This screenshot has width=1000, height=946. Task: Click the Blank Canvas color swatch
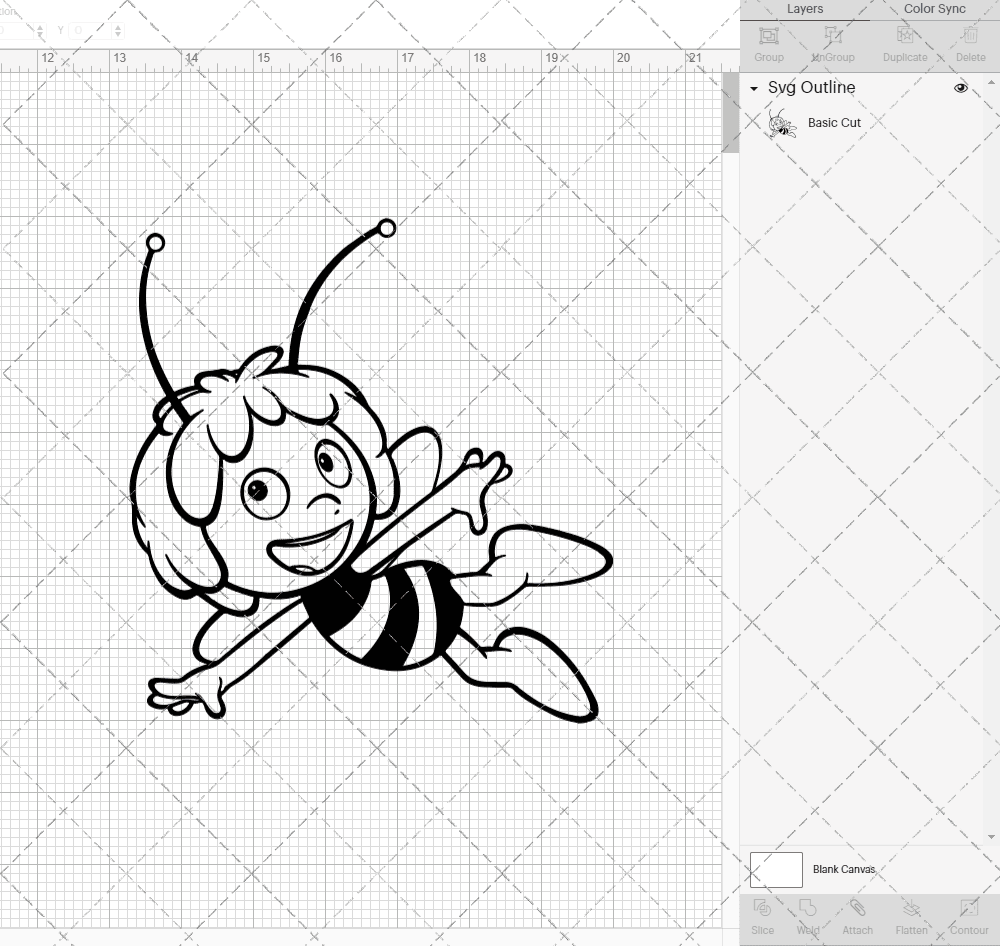click(775, 869)
